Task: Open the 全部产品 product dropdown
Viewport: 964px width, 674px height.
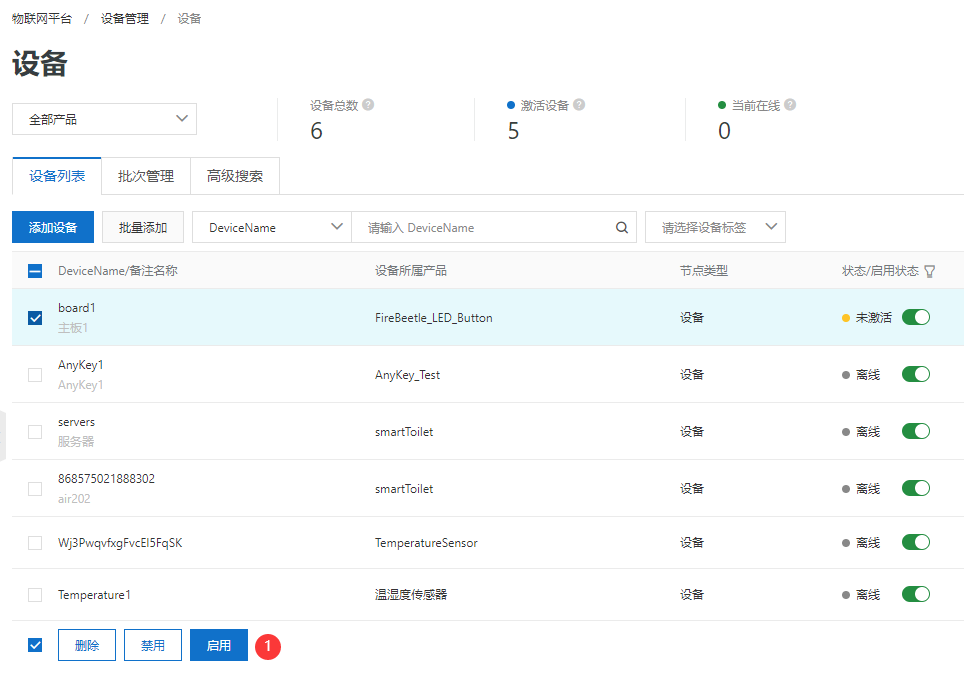Action: click(105, 119)
